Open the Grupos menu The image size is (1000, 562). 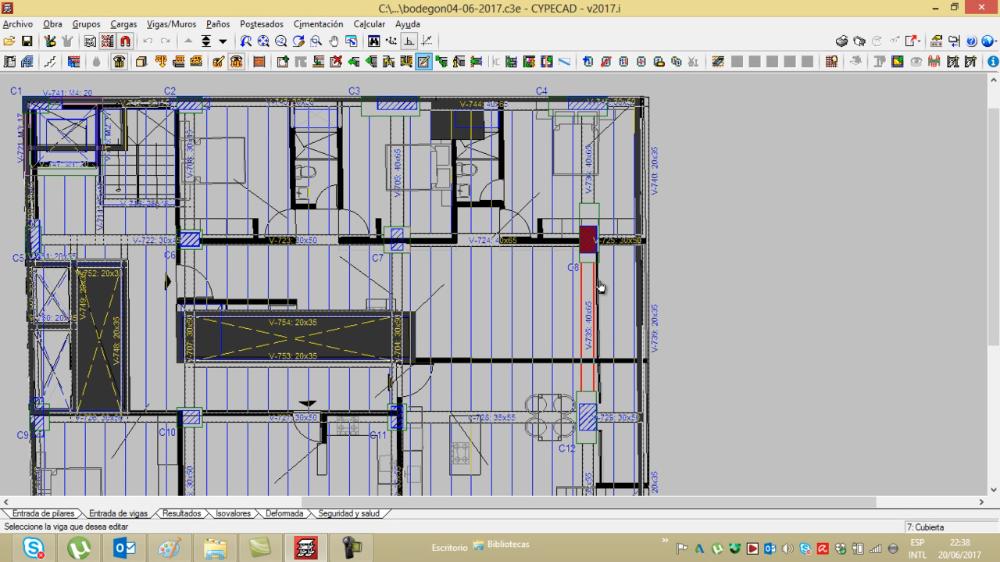click(86, 24)
